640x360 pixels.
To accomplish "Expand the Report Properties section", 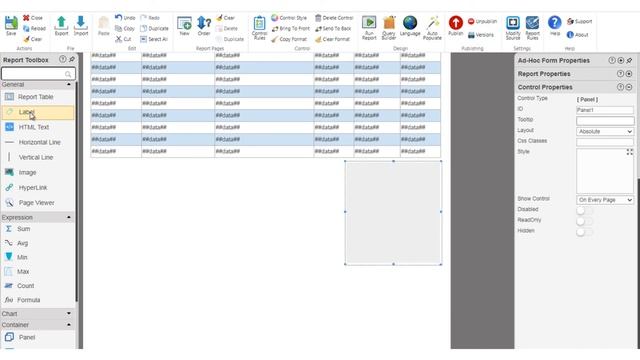I will 629,74.
